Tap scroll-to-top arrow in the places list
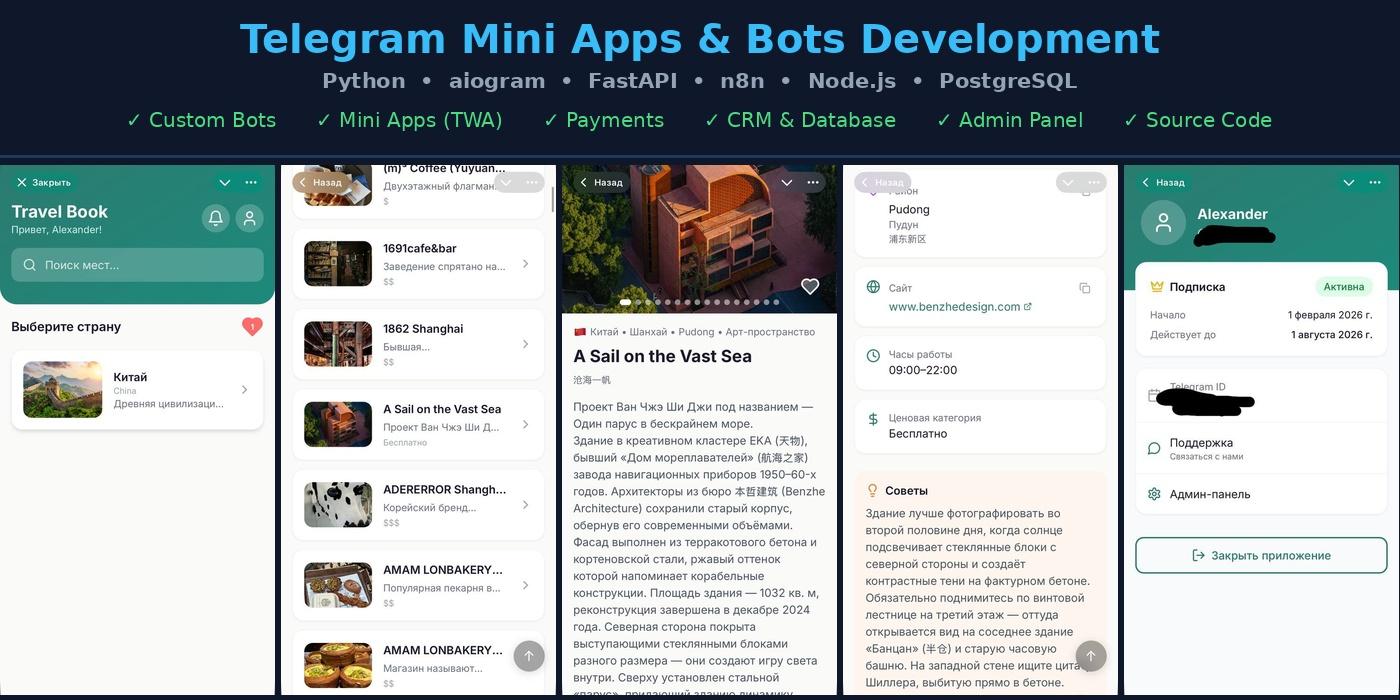This screenshot has height=700, width=1400. tap(529, 656)
